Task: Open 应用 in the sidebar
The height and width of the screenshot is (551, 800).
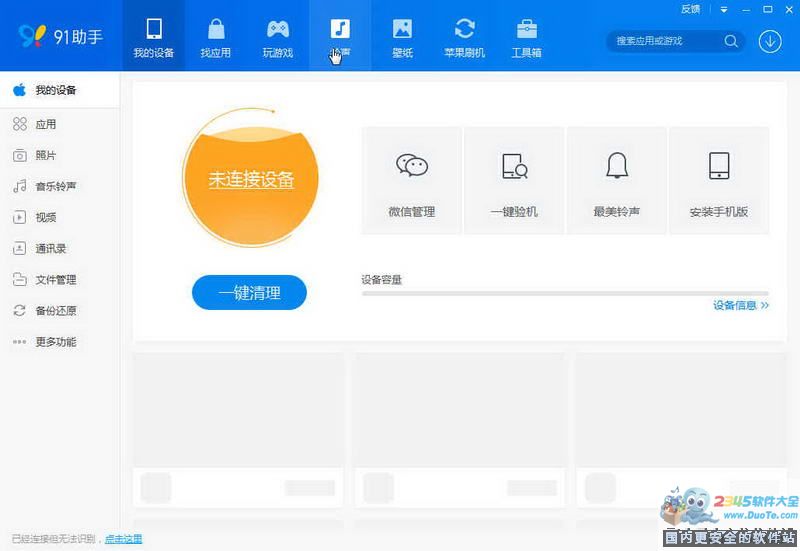Action: point(60,124)
